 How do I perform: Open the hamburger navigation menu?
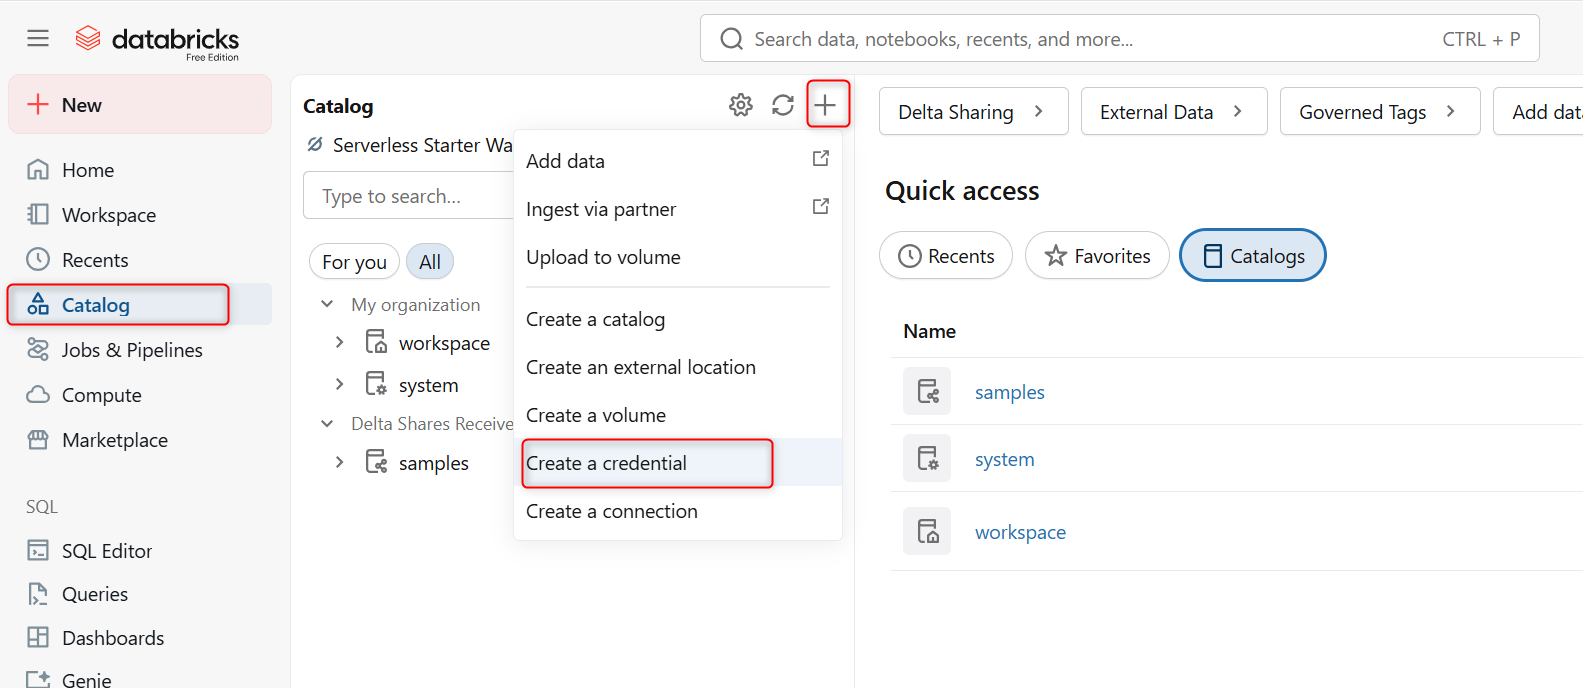pos(38,38)
